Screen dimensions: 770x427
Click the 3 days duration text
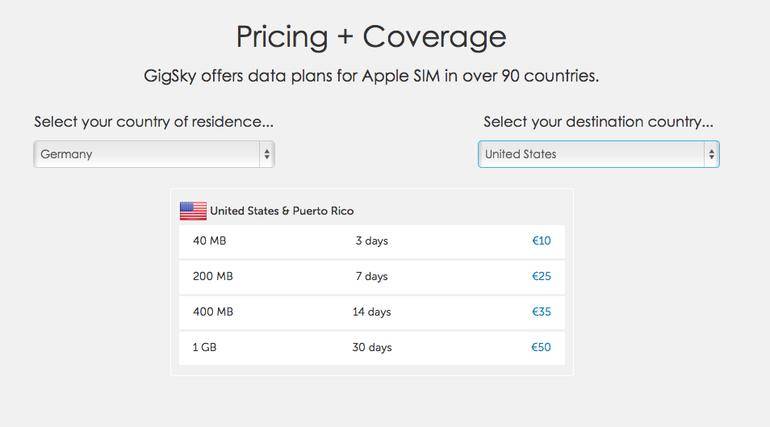[372, 241]
